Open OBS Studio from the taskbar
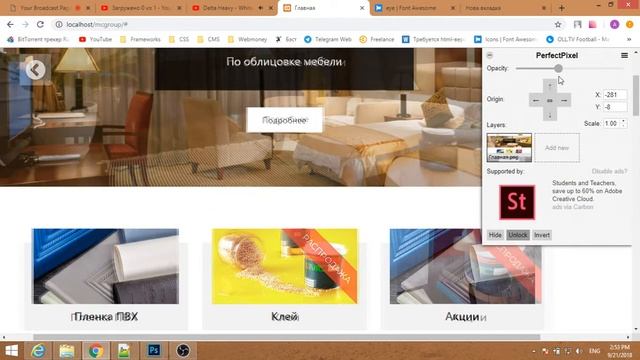Viewport: 640px width, 360px height. point(183,351)
